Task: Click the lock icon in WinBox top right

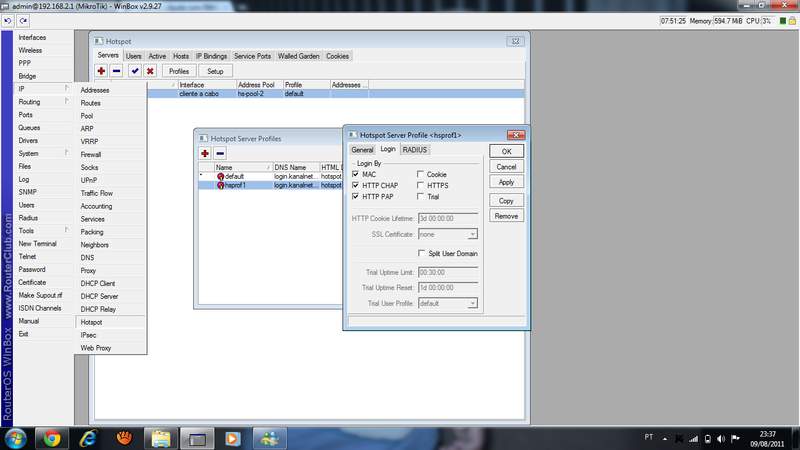Action: click(x=792, y=21)
